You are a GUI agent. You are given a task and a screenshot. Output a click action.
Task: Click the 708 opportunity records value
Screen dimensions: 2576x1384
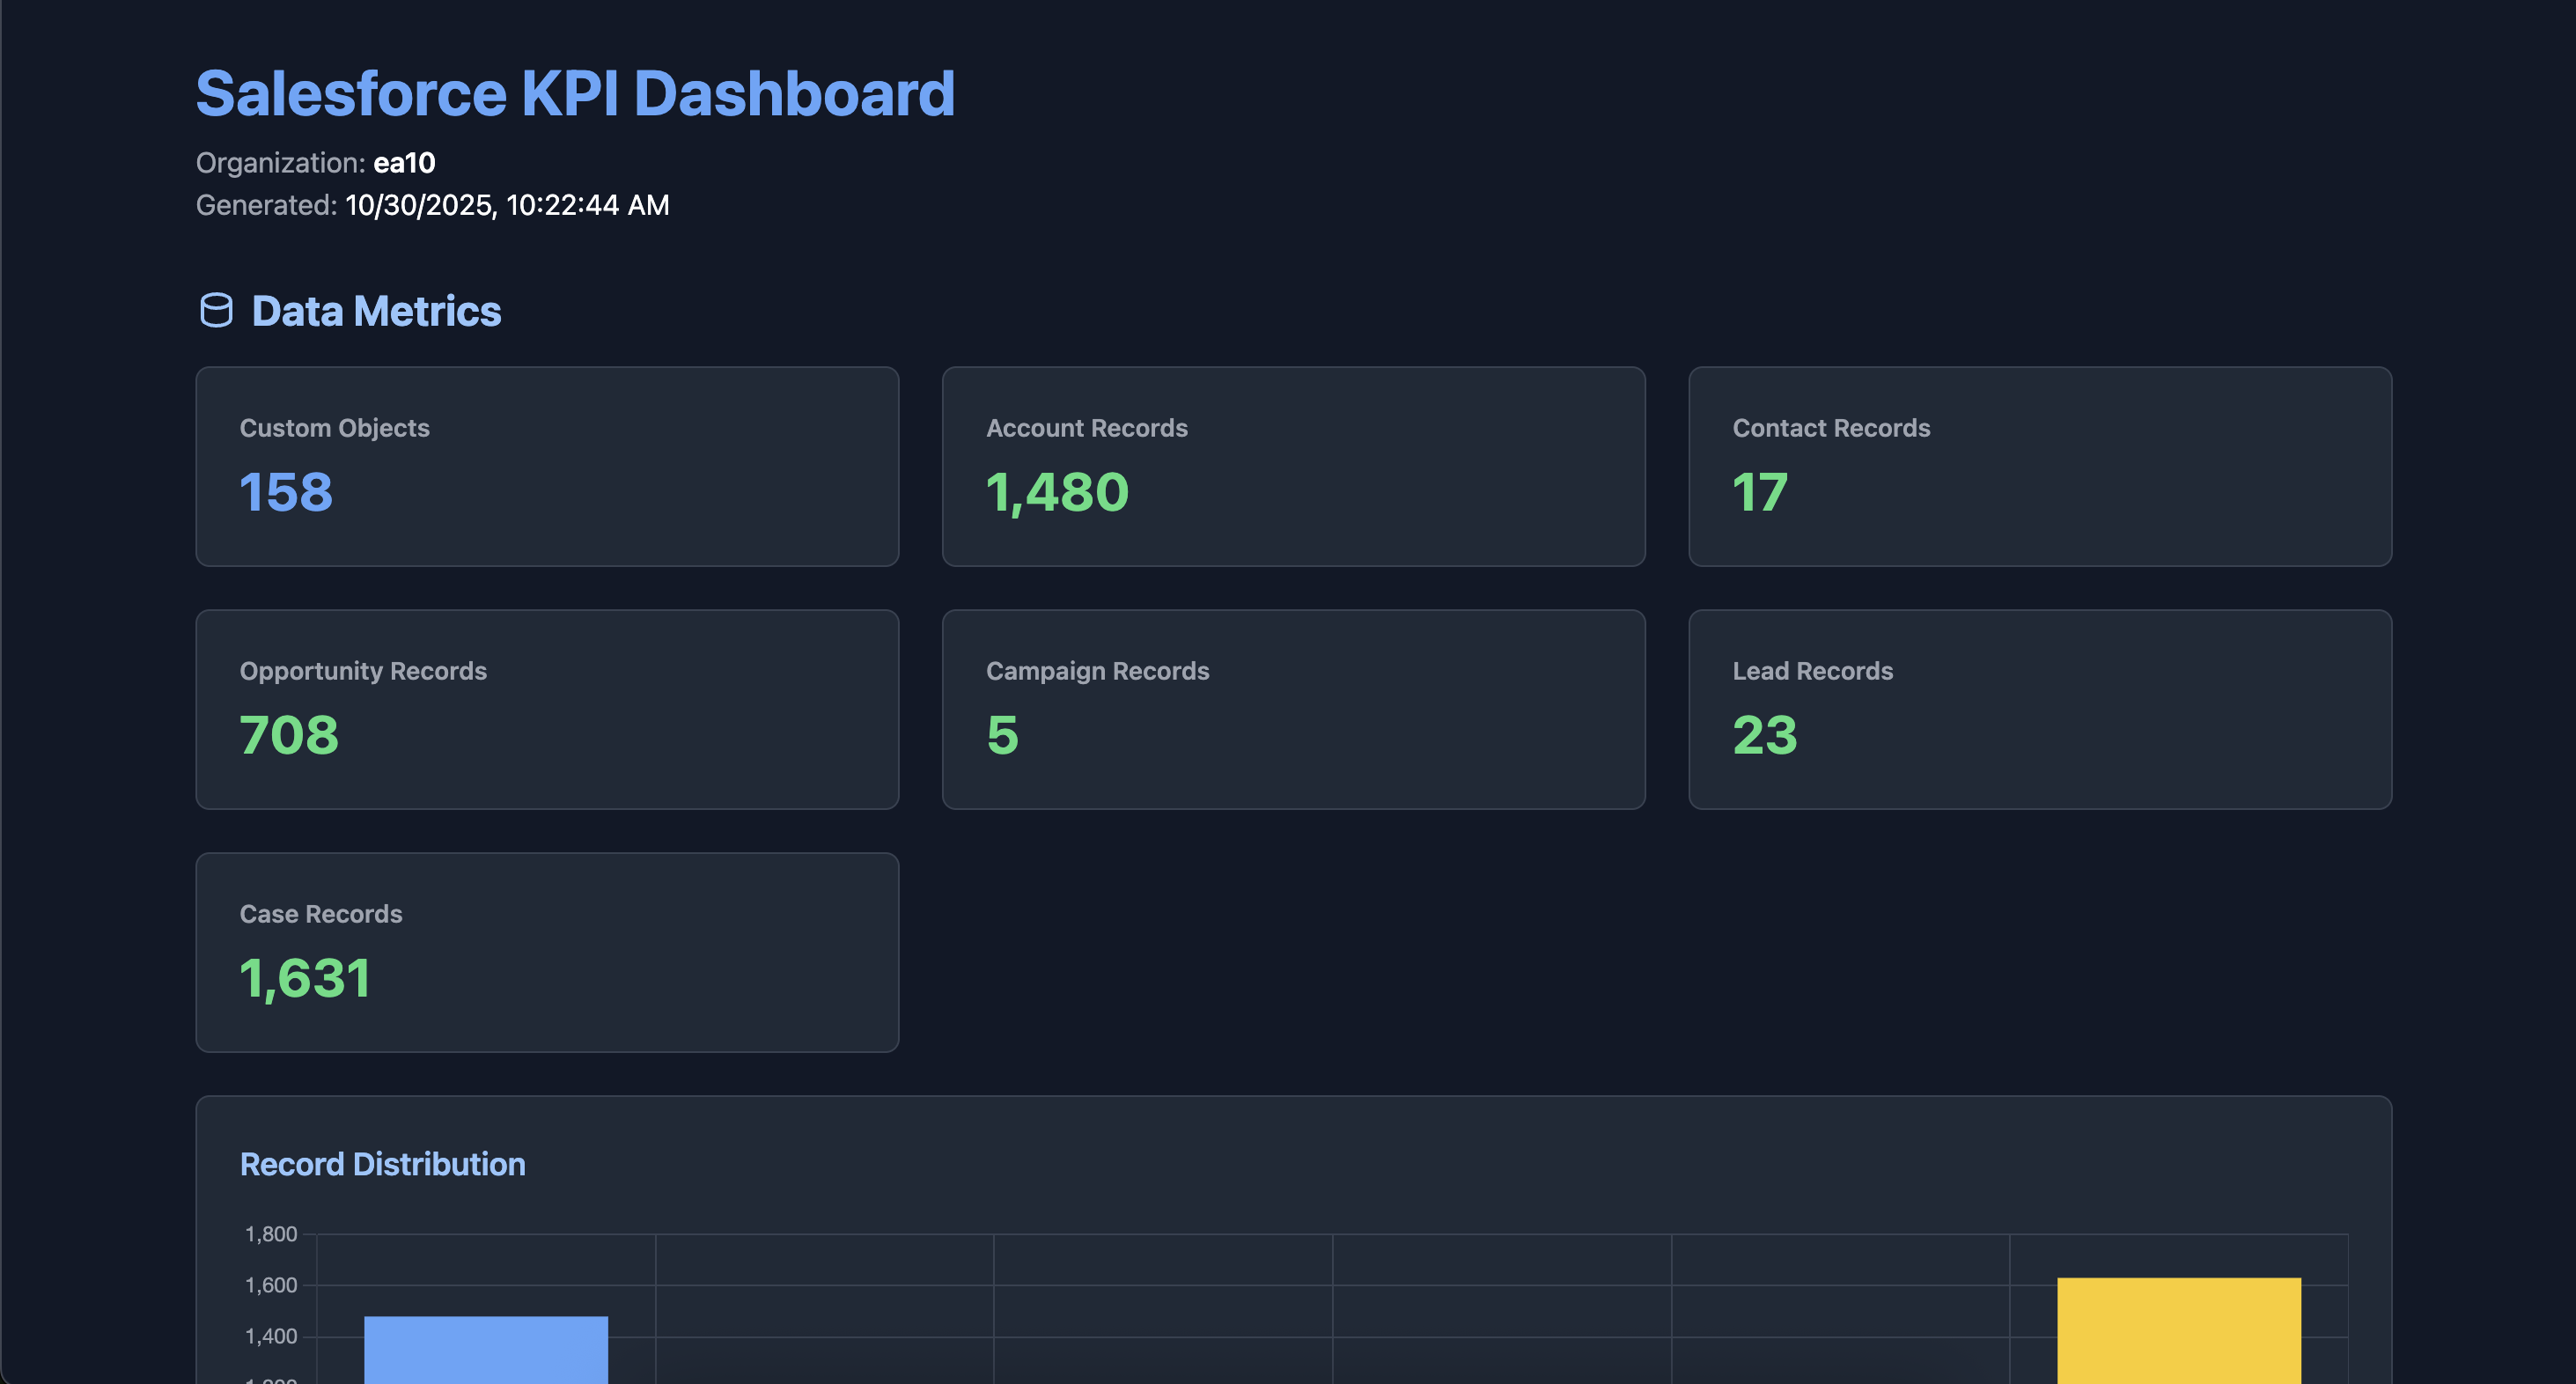coord(289,735)
